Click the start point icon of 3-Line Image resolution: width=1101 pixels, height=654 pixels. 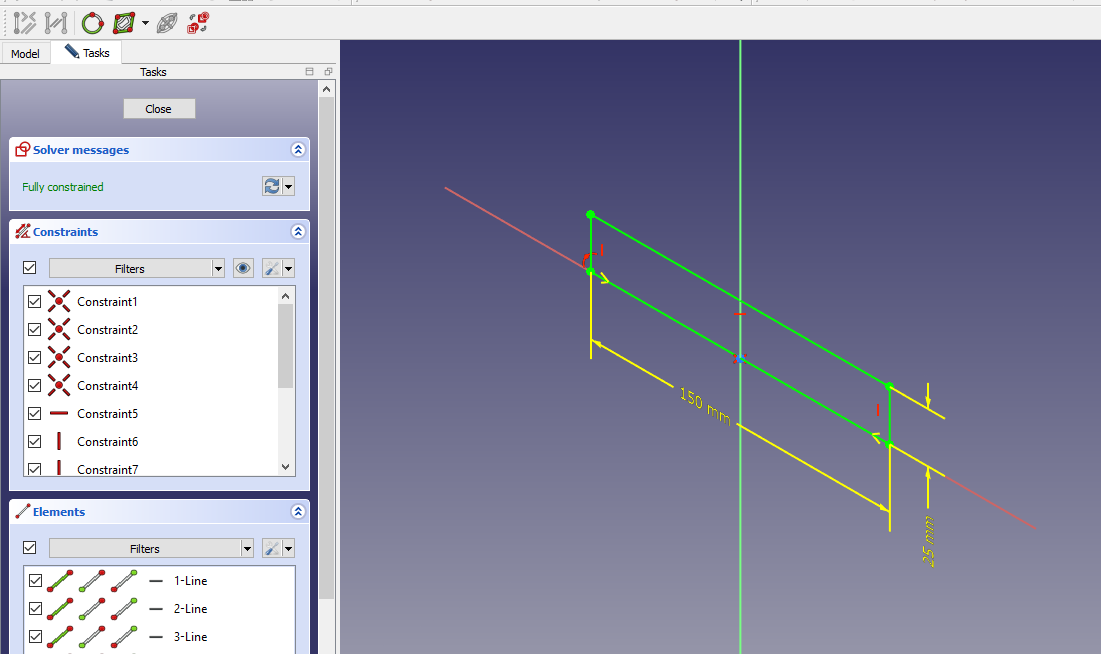pyautogui.click(x=92, y=637)
